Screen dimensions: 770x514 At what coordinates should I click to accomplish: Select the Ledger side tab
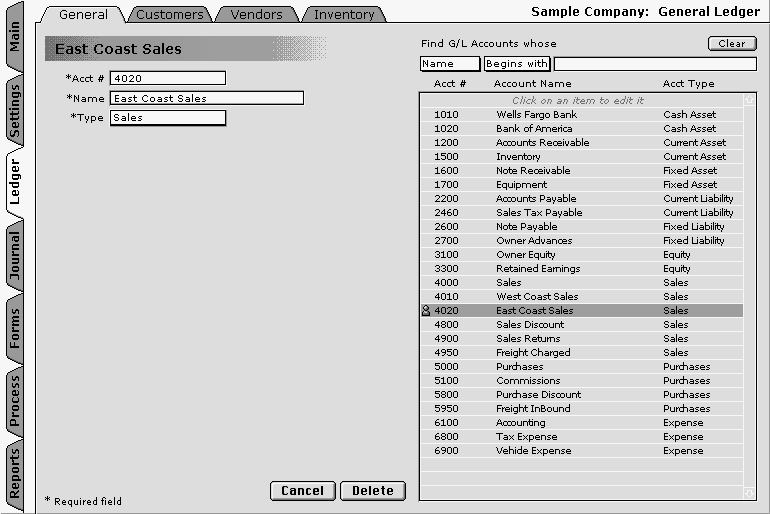pyautogui.click(x=15, y=183)
